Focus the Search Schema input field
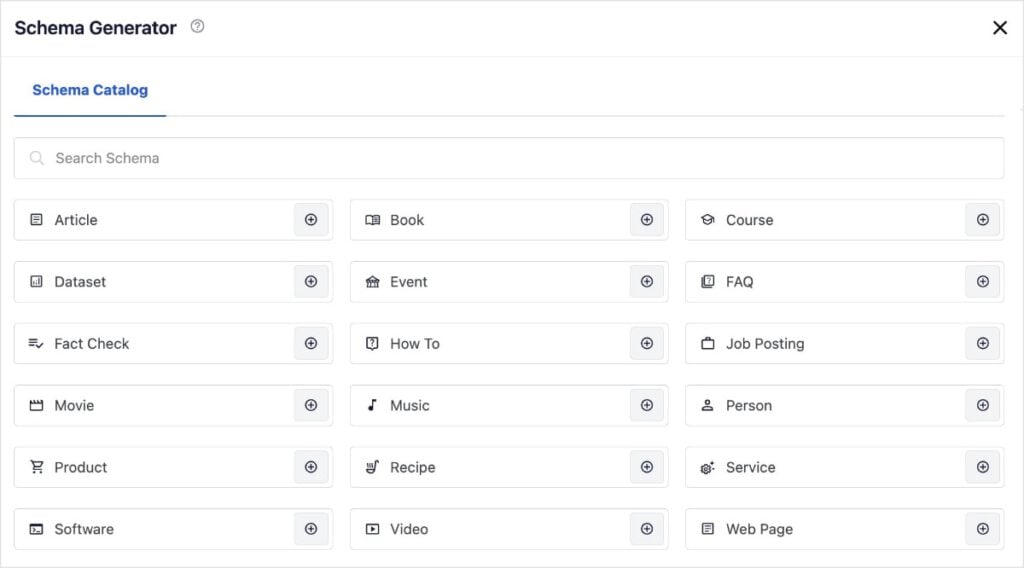This screenshot has height=568, width=1024. [509, 158]
